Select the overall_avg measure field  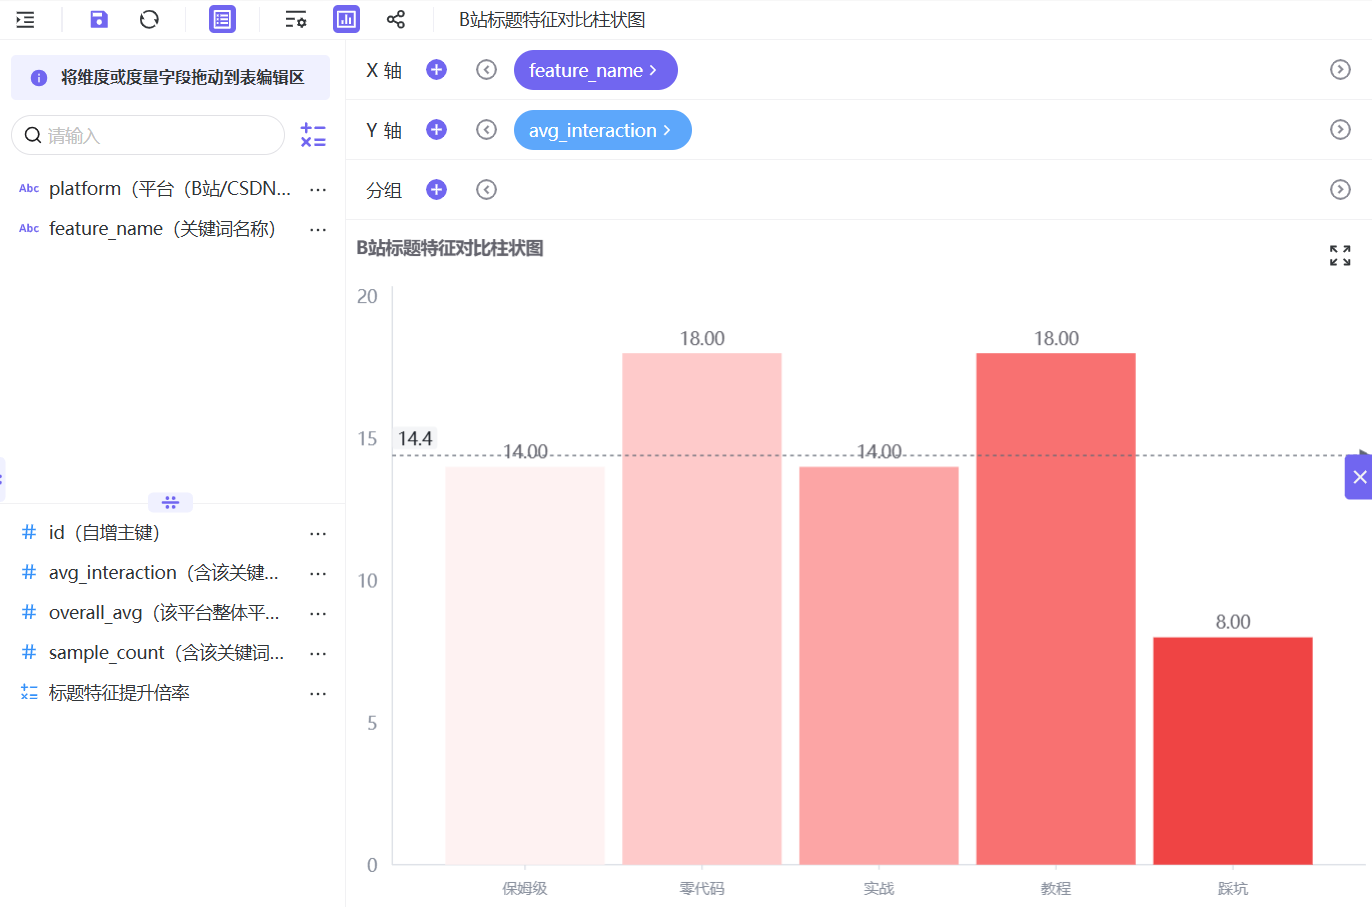click(164, 613)
